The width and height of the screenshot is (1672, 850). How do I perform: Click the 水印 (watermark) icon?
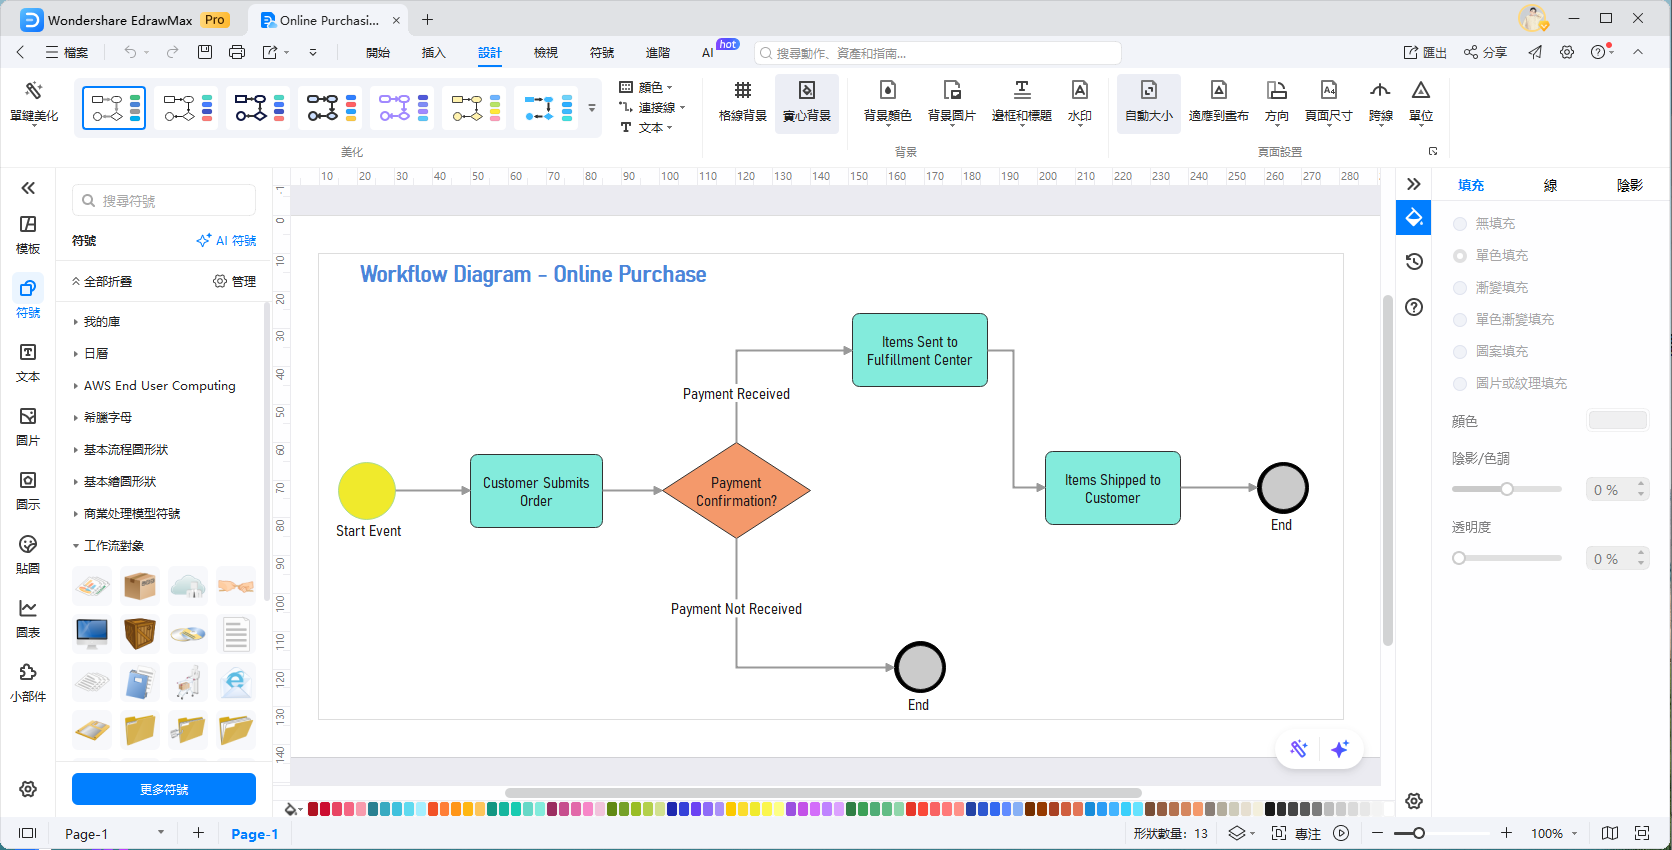point(1079,91)
